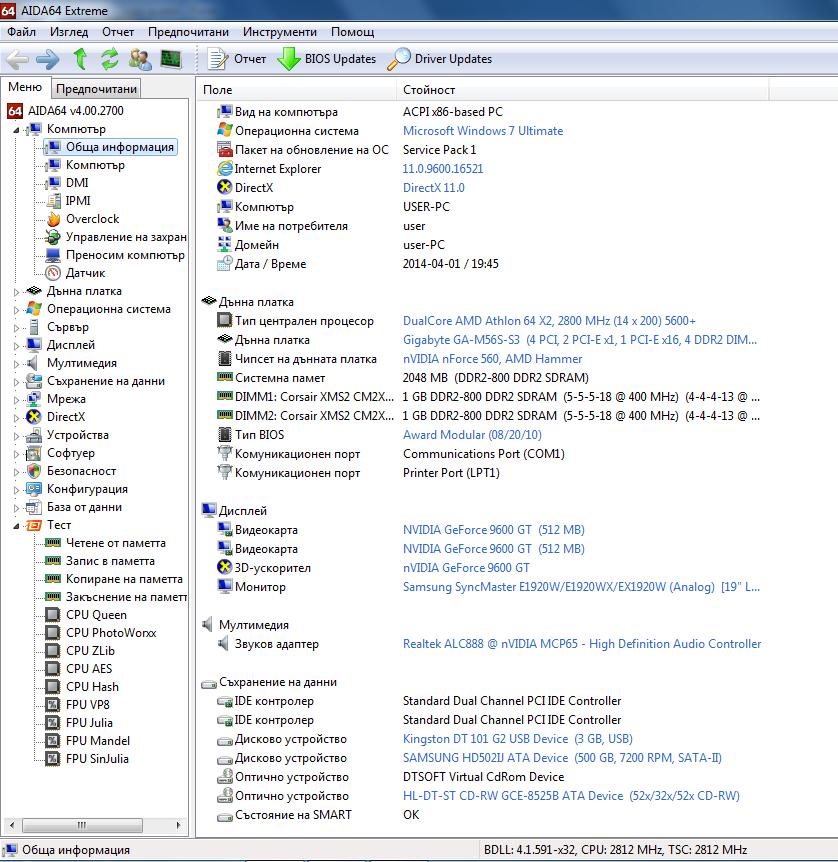Select the CPU ZLib benchmark

(x=90, y=650)
